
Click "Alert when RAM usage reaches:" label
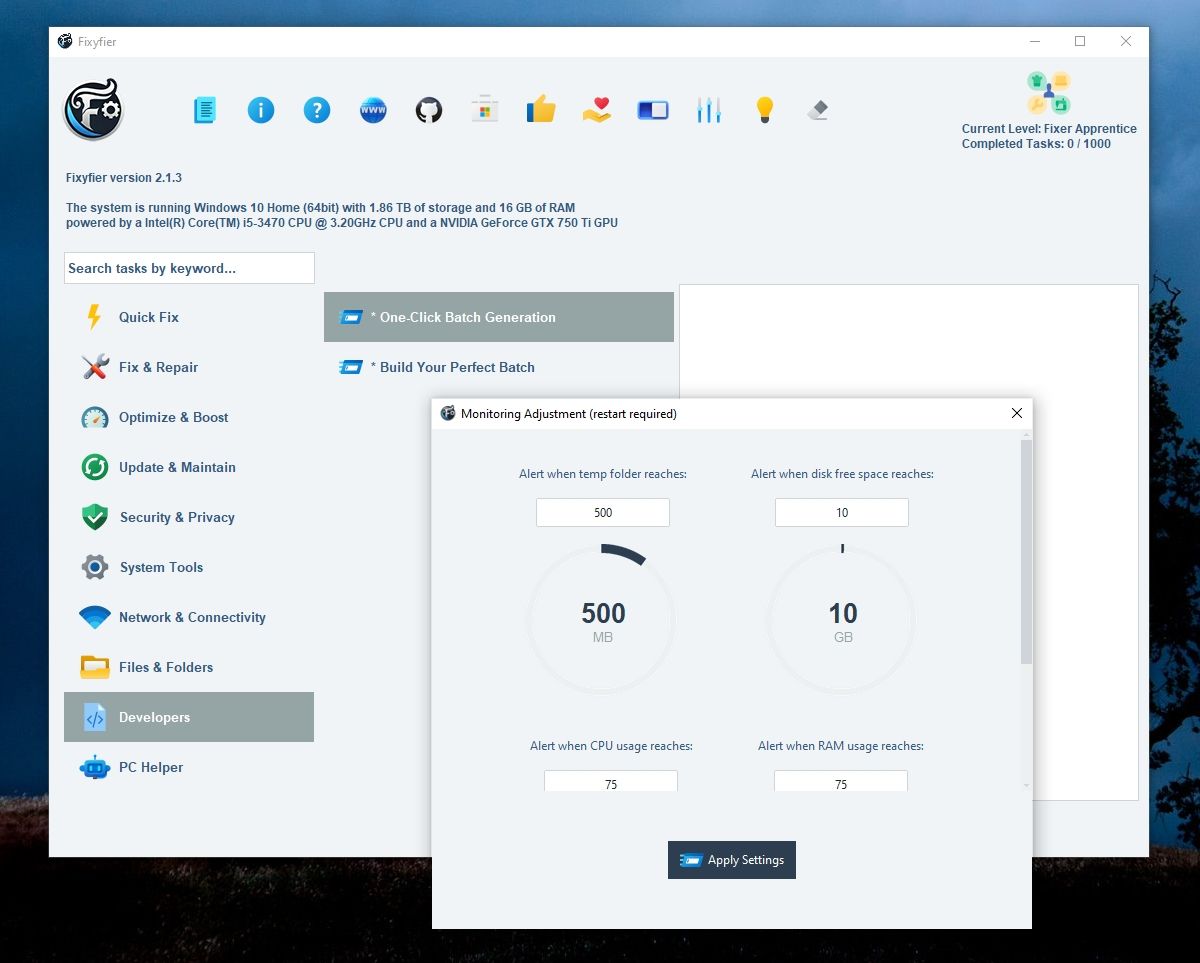click(841, 746)
